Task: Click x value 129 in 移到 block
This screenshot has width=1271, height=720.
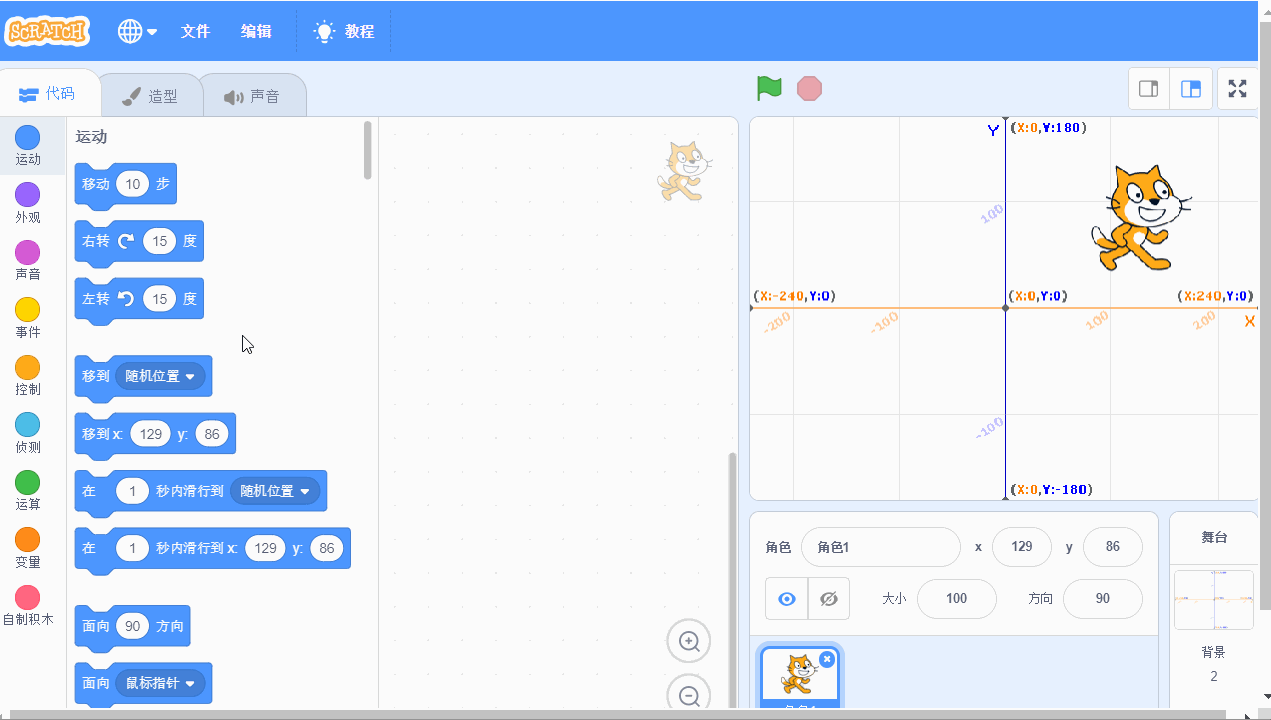Action: (x=151, y=434)
